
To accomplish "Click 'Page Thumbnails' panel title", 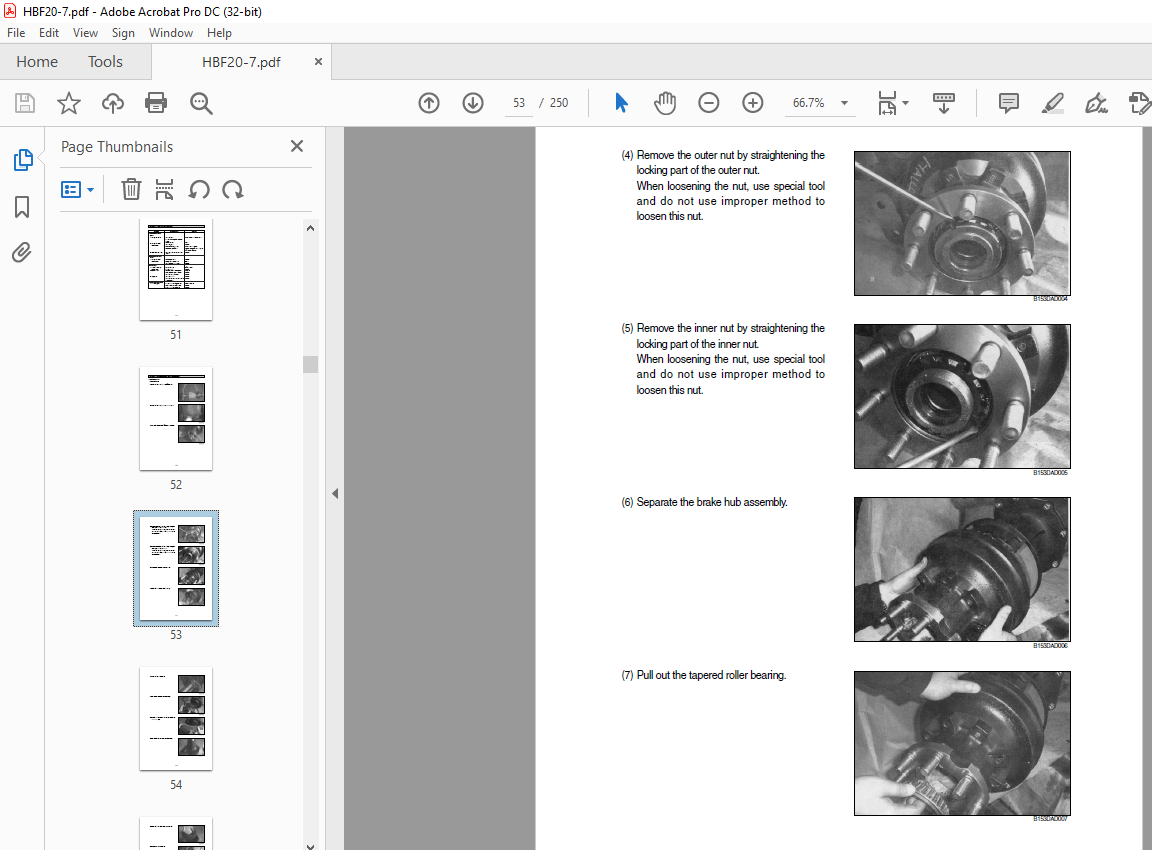I will tap(117, 147).
